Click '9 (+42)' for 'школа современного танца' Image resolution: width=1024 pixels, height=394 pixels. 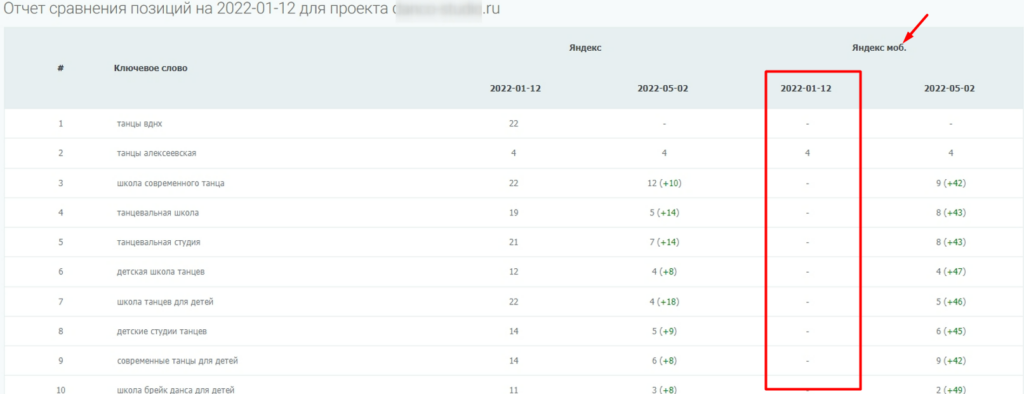click(x=951, y=184)
